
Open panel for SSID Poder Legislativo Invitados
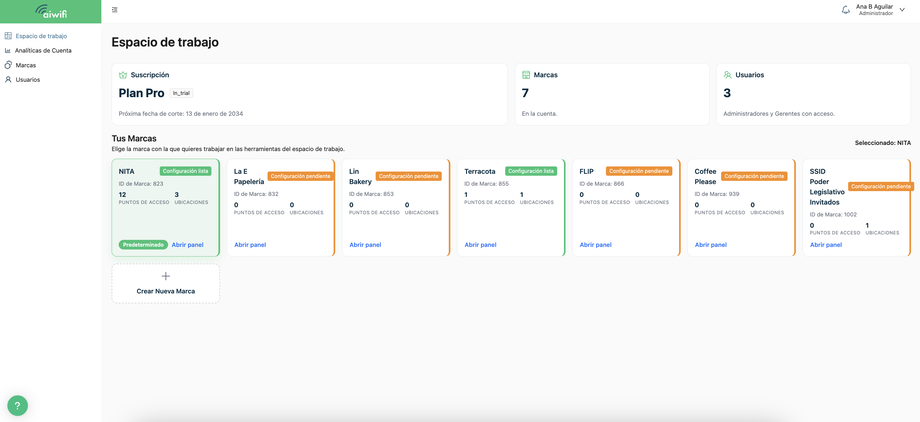[826, 245]
